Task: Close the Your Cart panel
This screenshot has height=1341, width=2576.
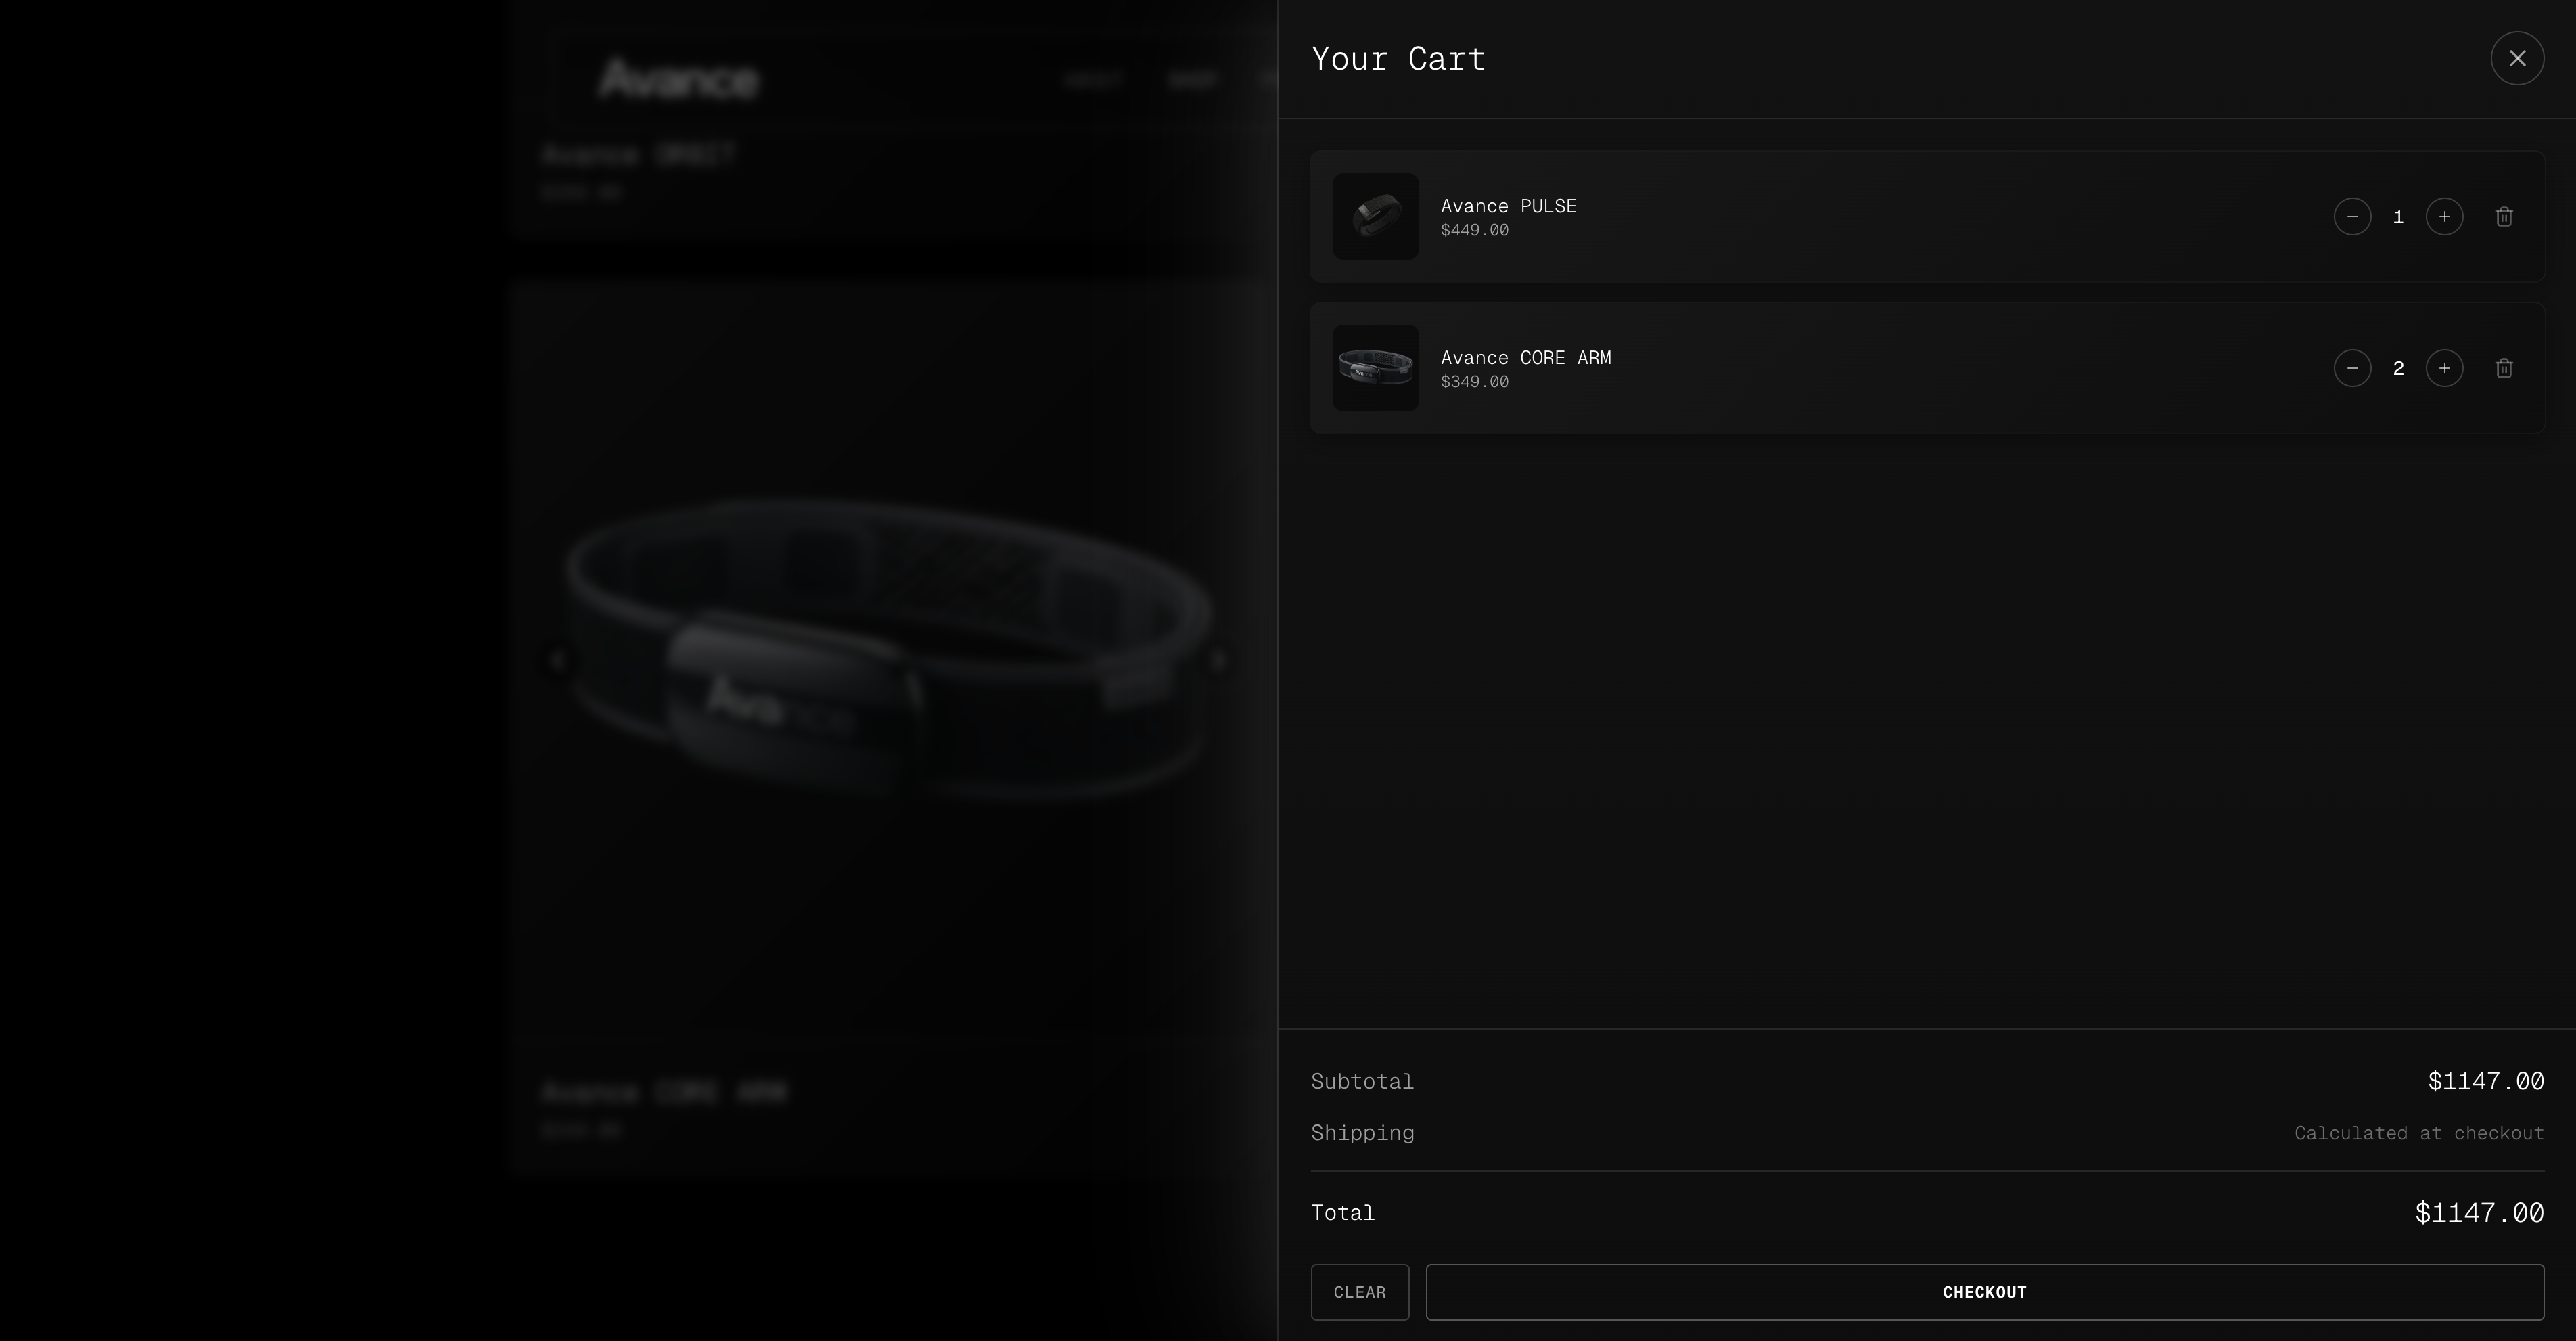Action: point(2517,58)
